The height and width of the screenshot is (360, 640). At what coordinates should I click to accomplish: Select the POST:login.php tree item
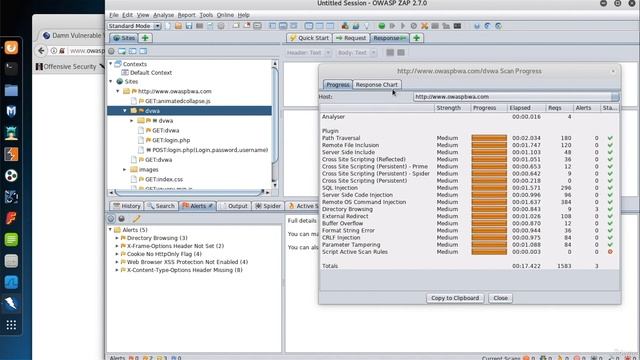pos(203,150)
